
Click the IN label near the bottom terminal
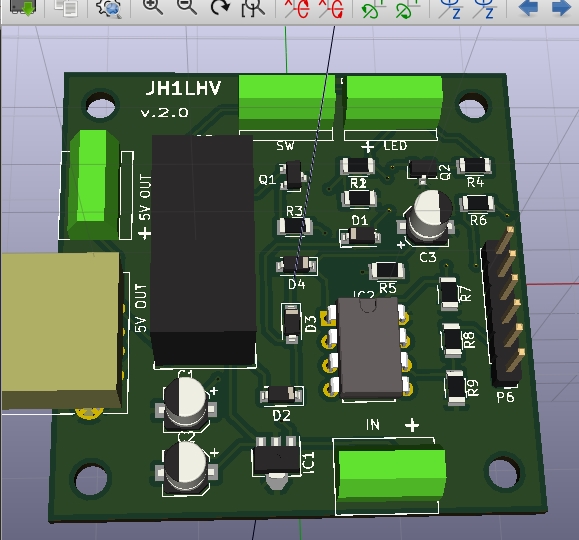[x=373, y=425]
